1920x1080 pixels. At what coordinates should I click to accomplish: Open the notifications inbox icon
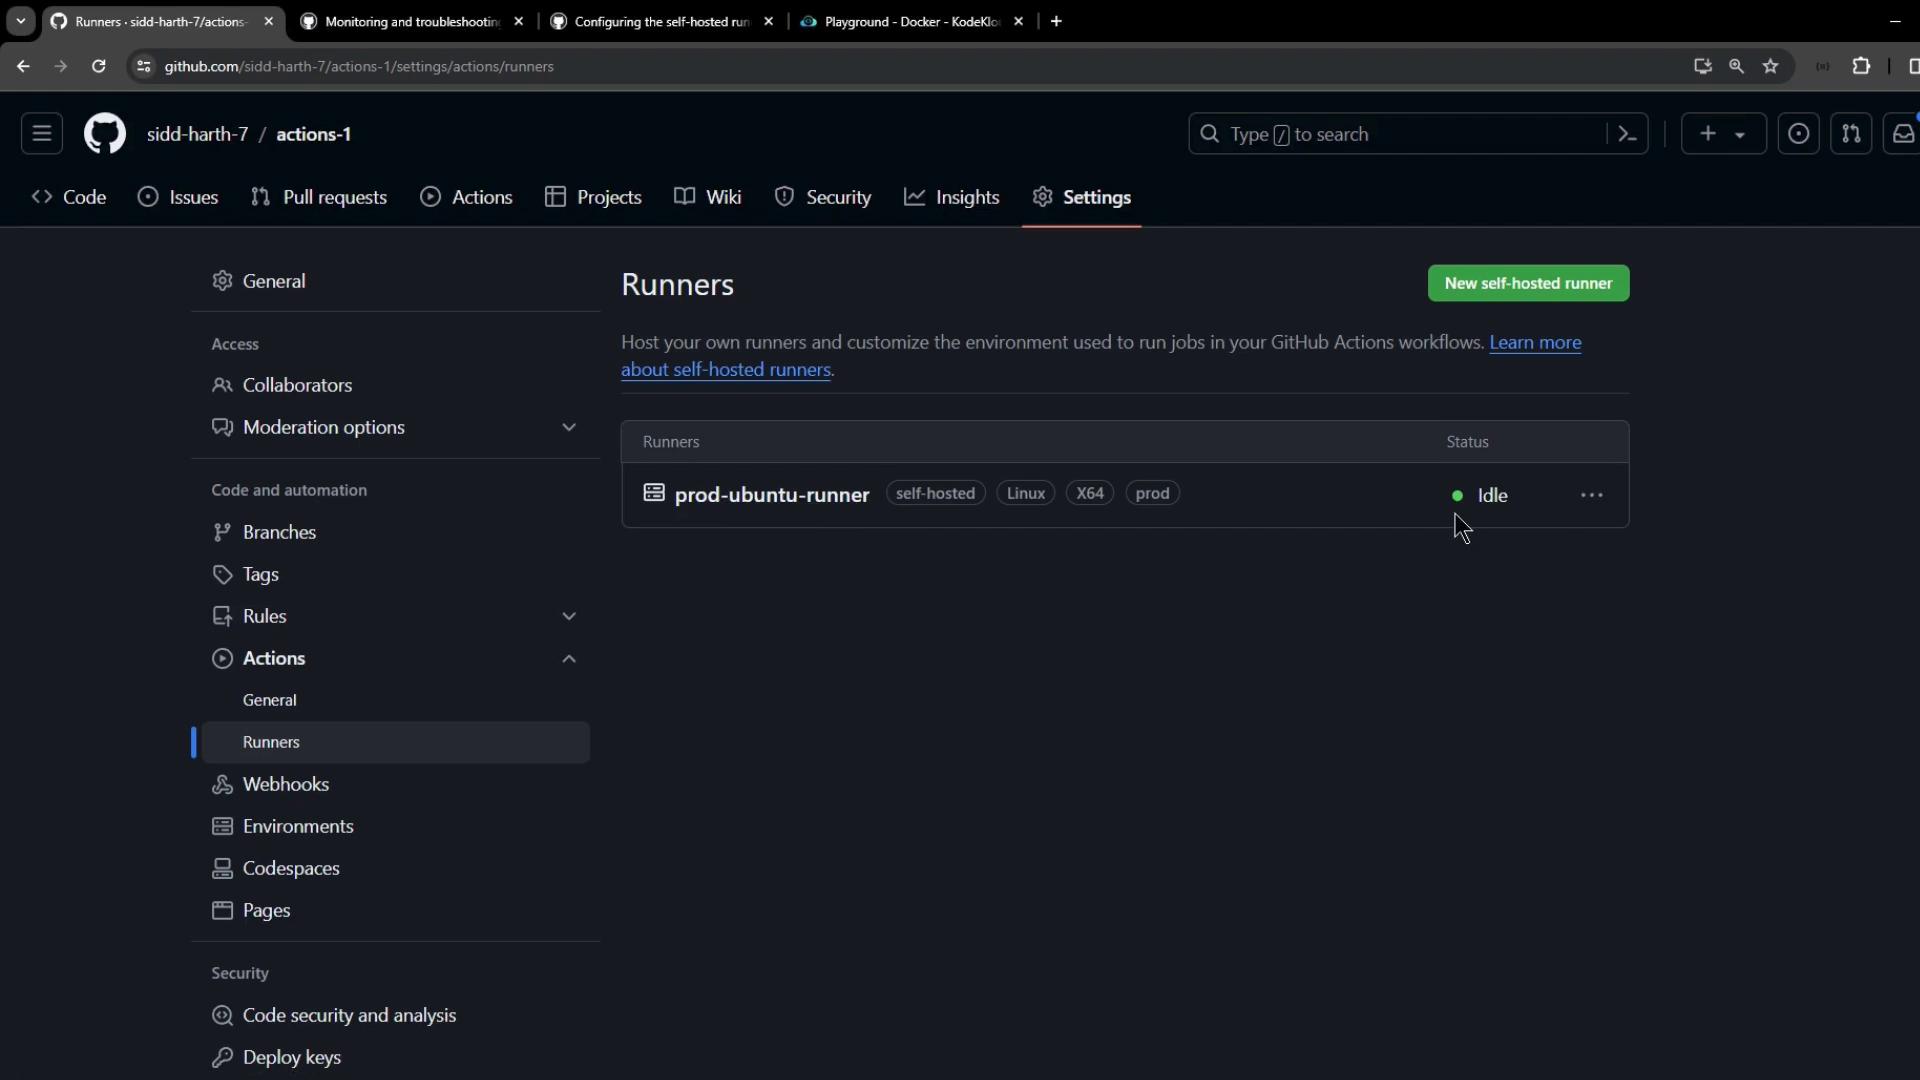1903,134
